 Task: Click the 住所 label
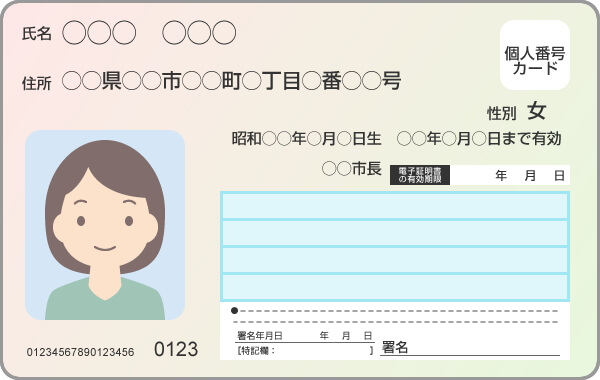pos(37,83)
